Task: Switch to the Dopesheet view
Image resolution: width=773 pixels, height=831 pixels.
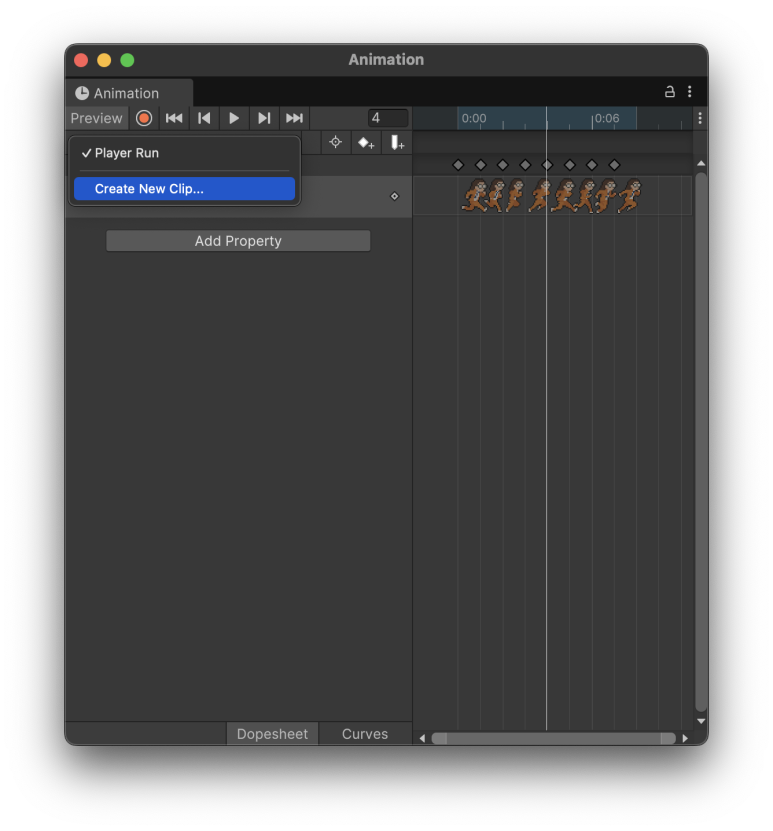Action: (272, 733)
